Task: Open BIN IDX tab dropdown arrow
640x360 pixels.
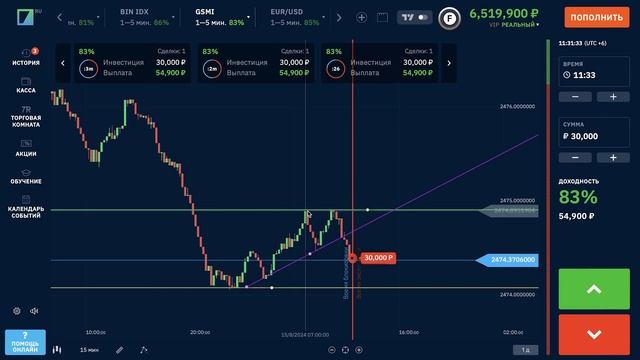Action: [x=173, y=17]
